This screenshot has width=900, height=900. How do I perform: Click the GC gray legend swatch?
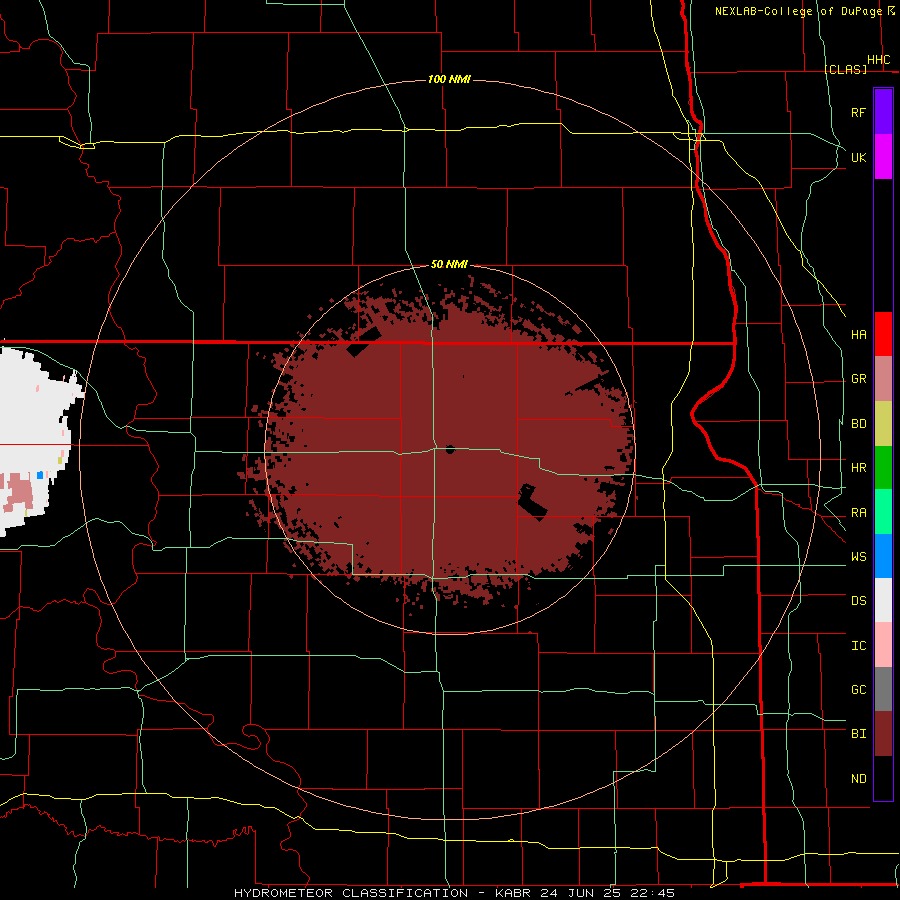(883, 689)
